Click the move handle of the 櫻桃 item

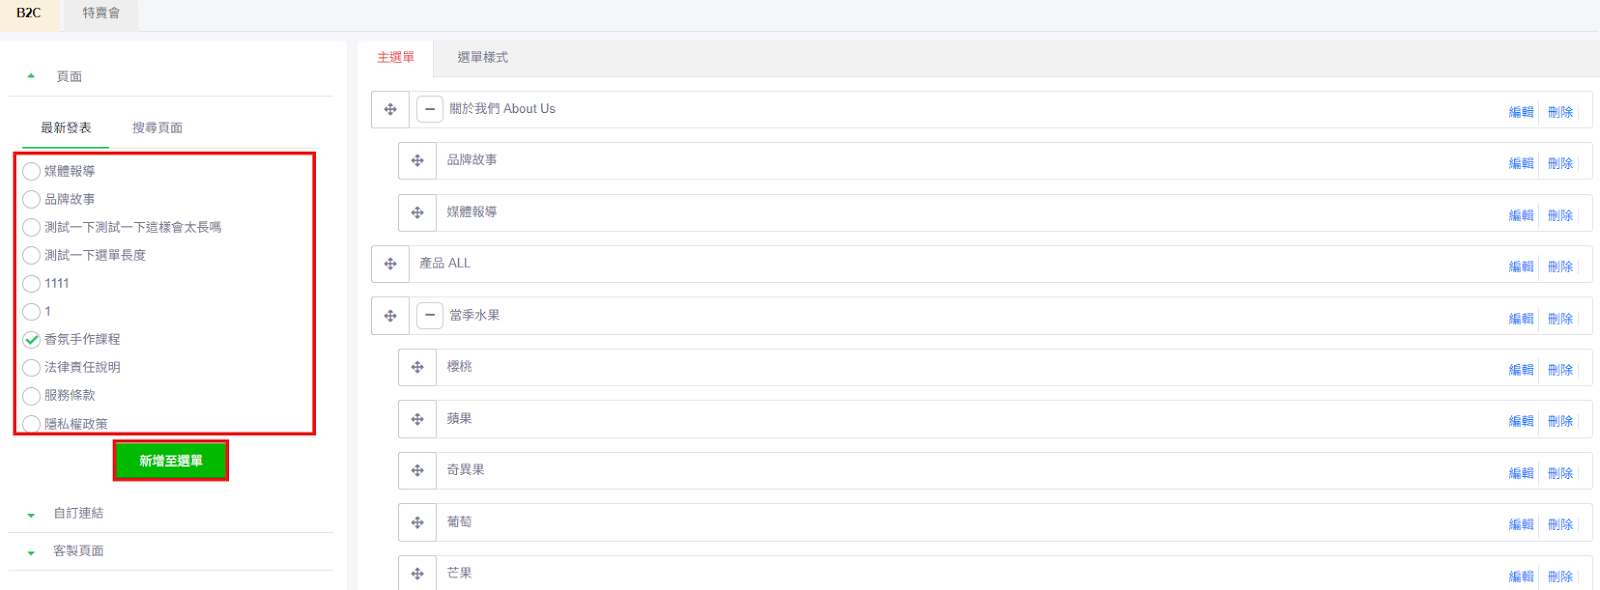pos(417,367)
